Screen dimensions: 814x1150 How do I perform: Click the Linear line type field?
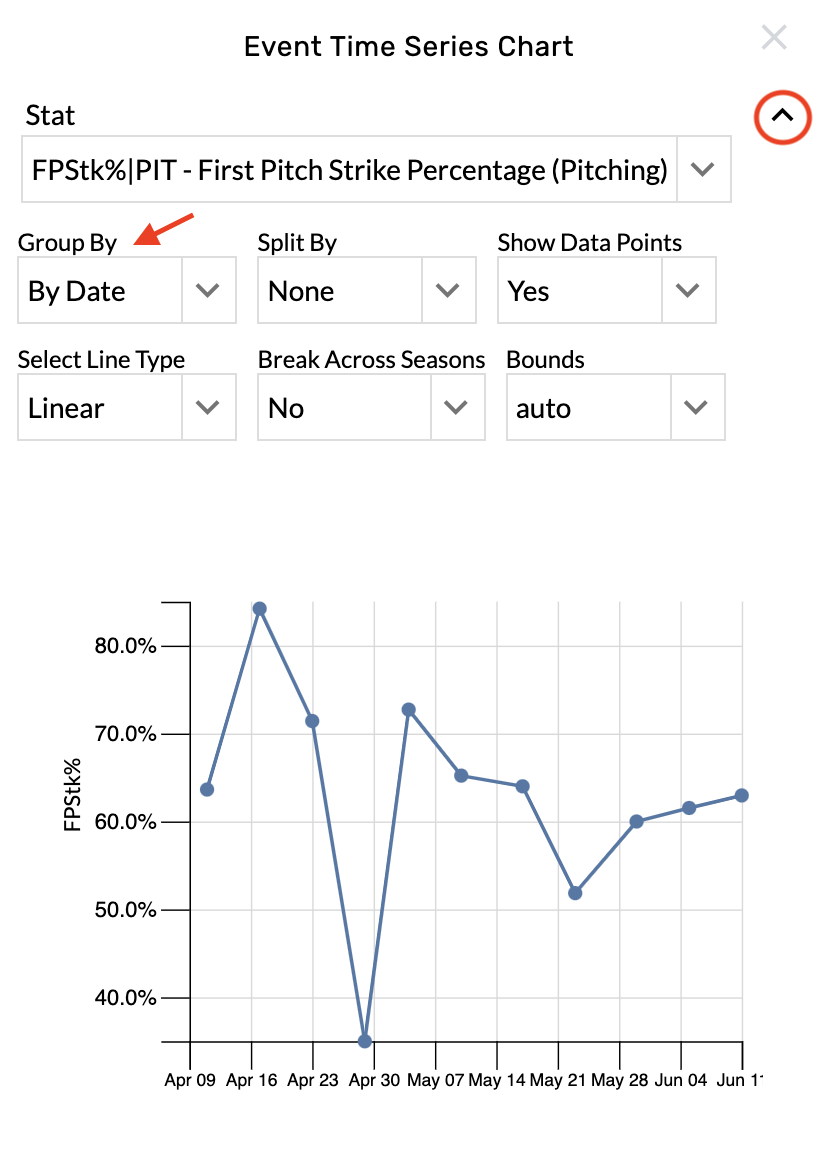coord(100,407)
